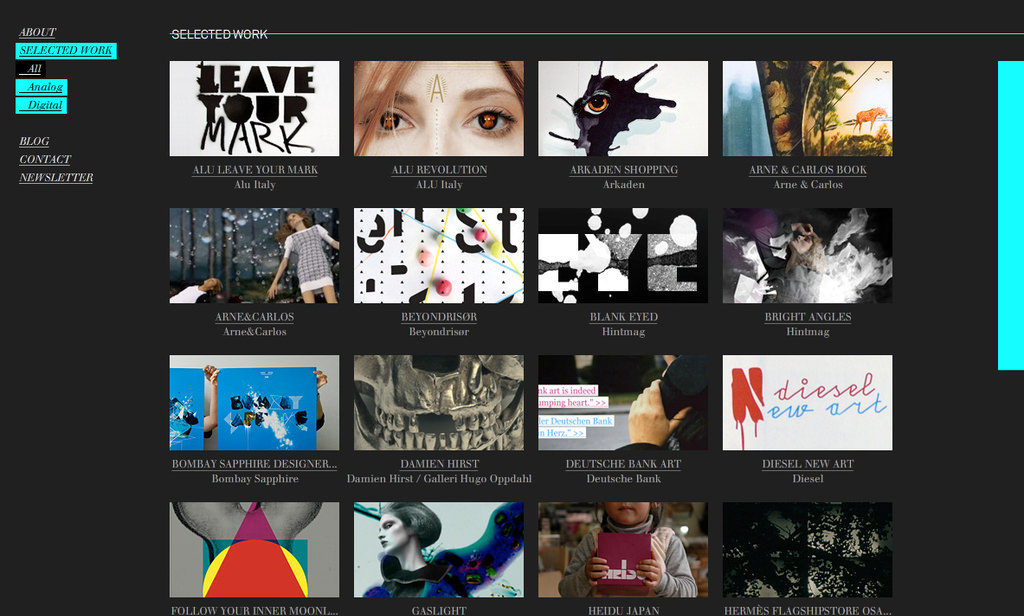The width and height of the screenshot is (1024, 616).
Task: Open the ABOUT page link
Action: click(x=37, y=32)
